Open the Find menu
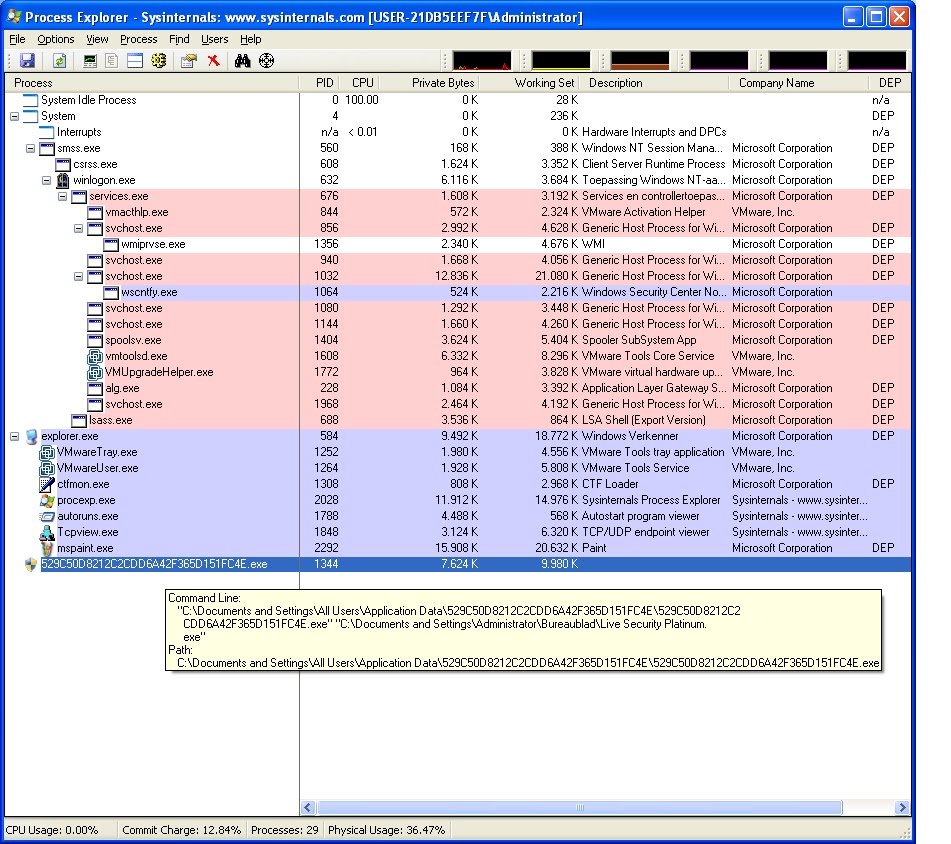The width and height of the screenshot is (951, 844). click(179, 39)
